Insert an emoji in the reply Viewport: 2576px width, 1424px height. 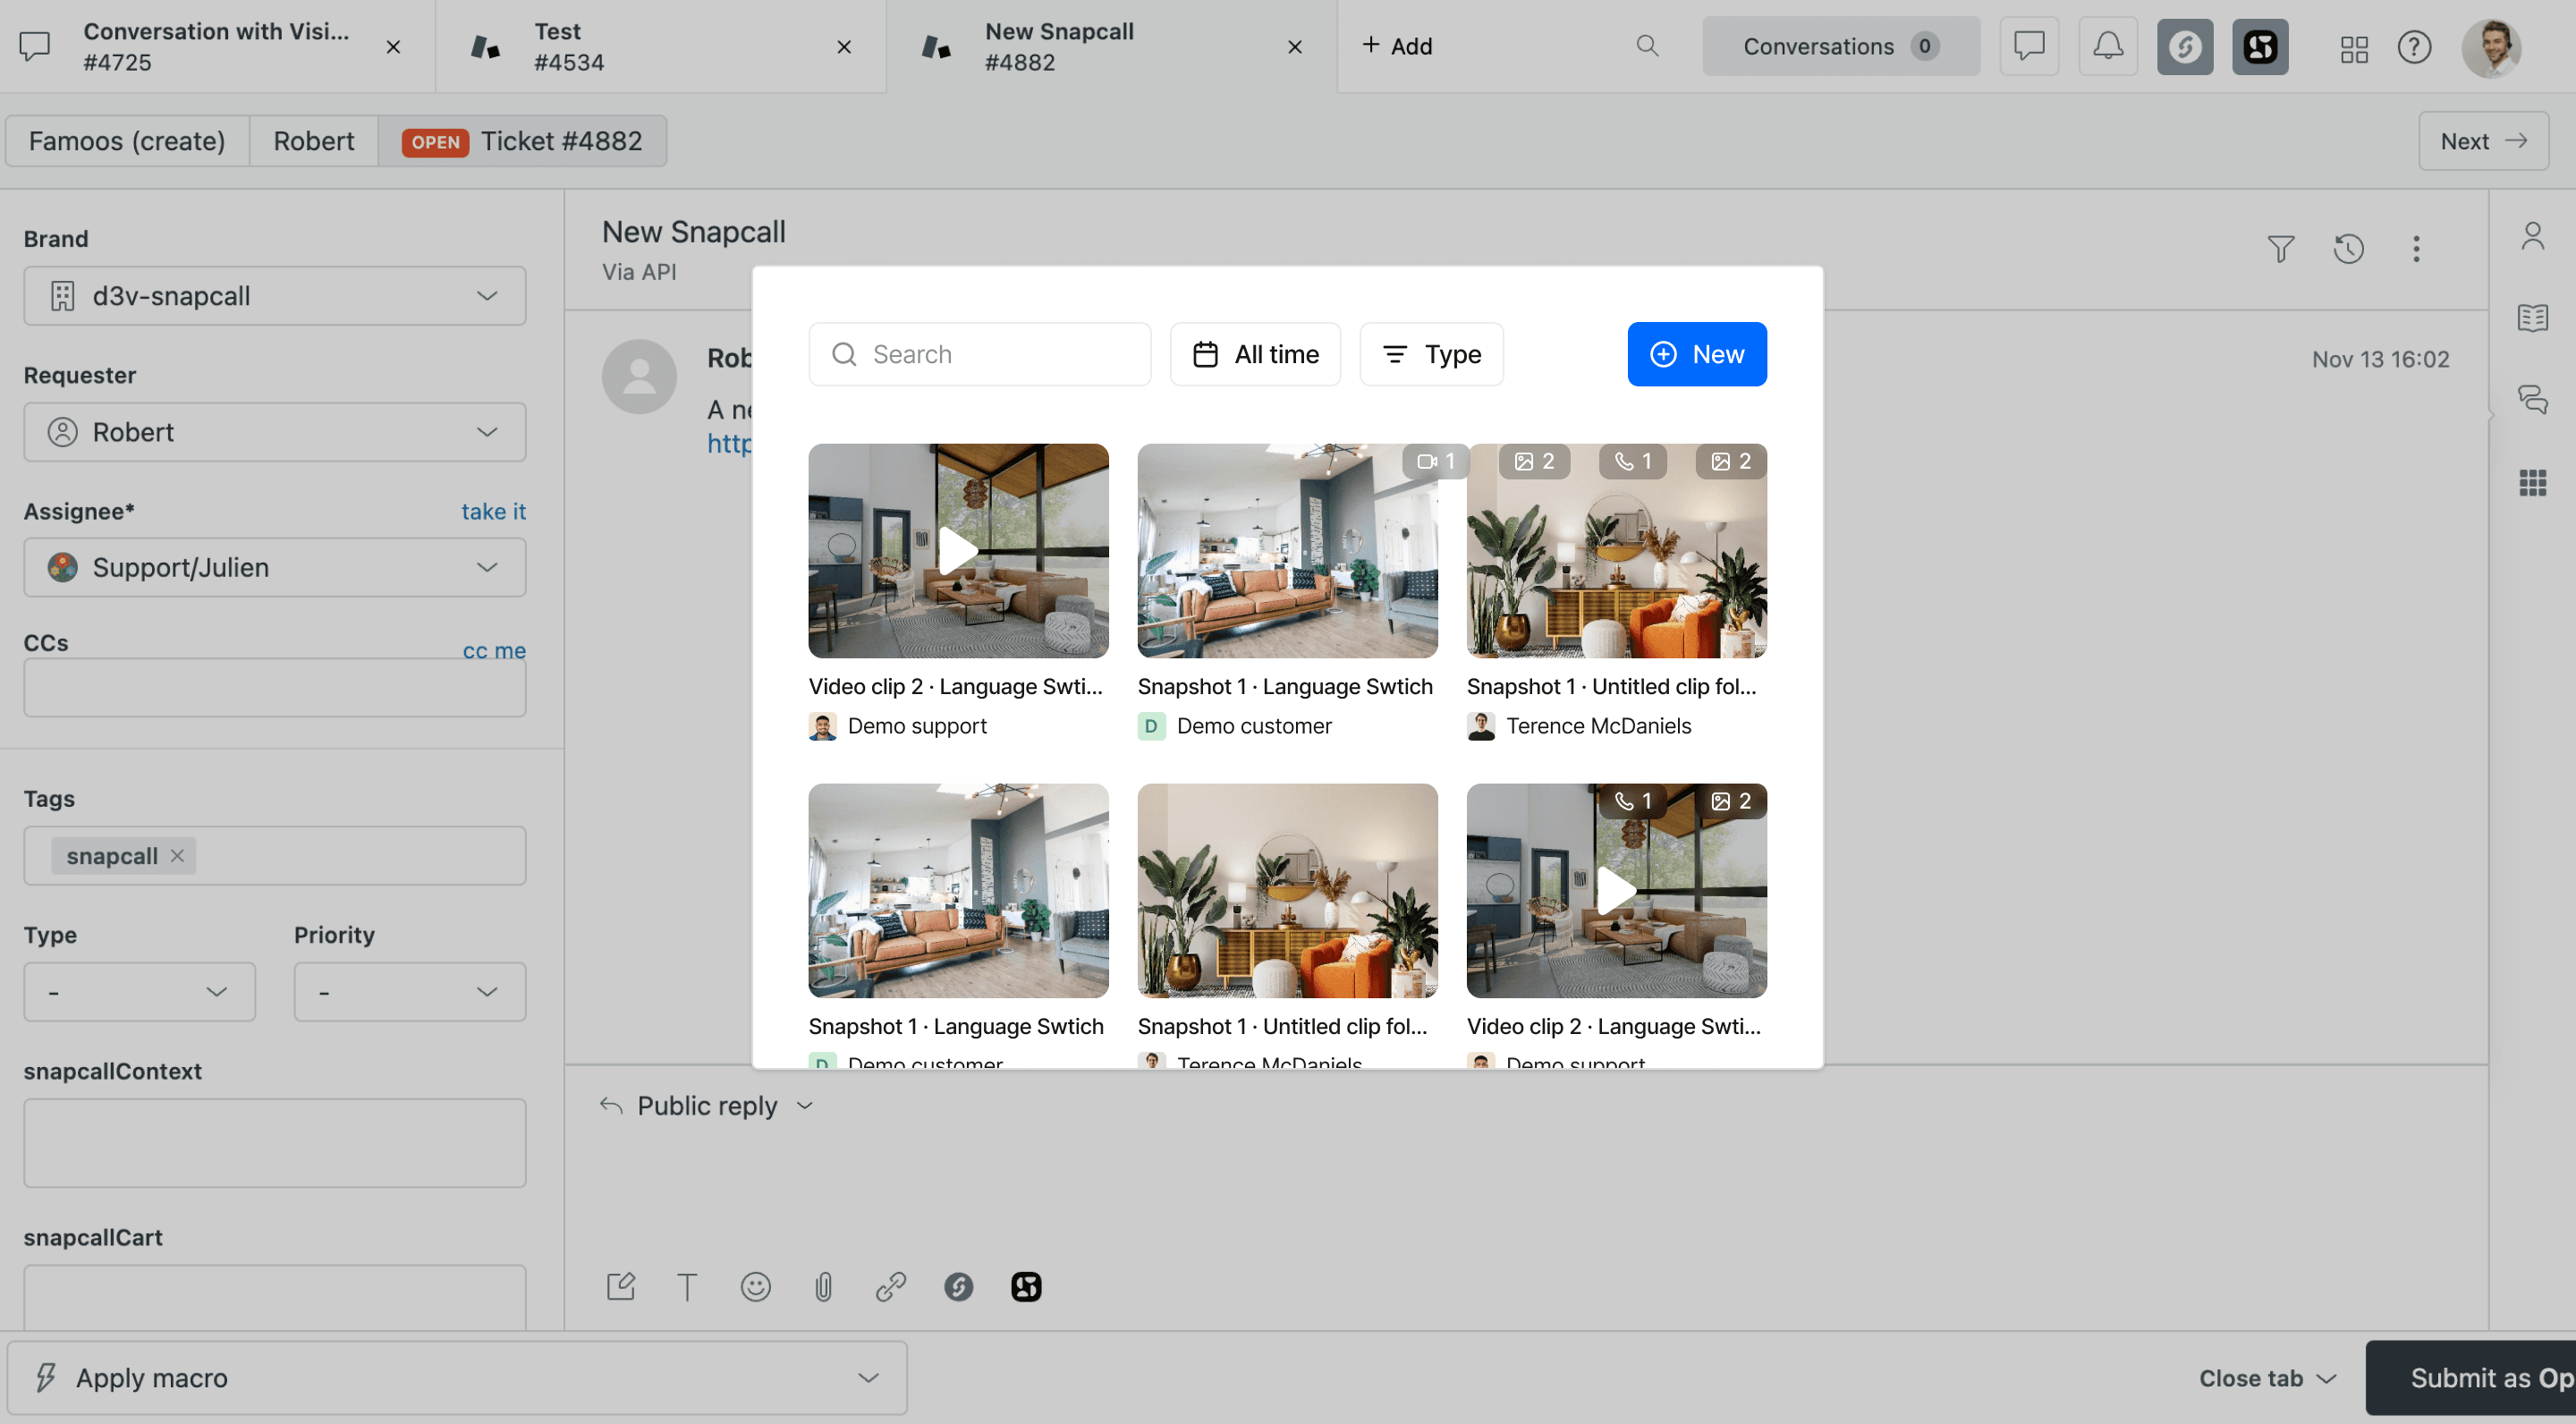click(x=755, y=1286)
